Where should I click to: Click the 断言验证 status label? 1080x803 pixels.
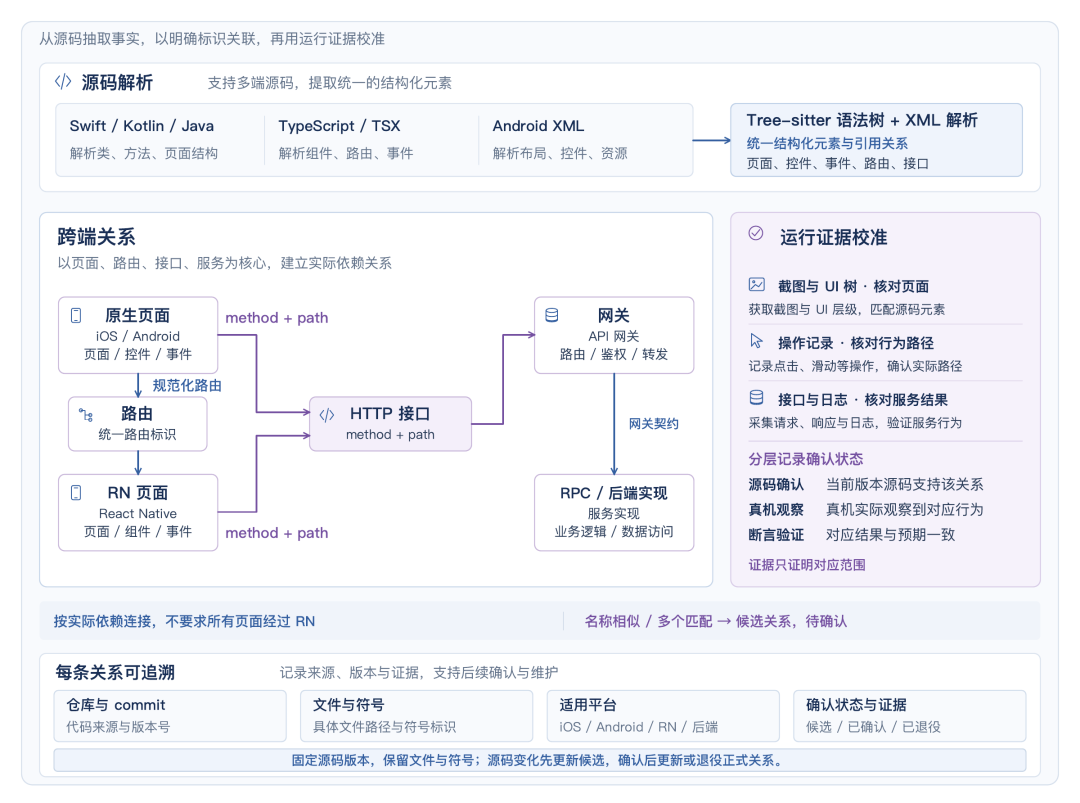point(776,535)
